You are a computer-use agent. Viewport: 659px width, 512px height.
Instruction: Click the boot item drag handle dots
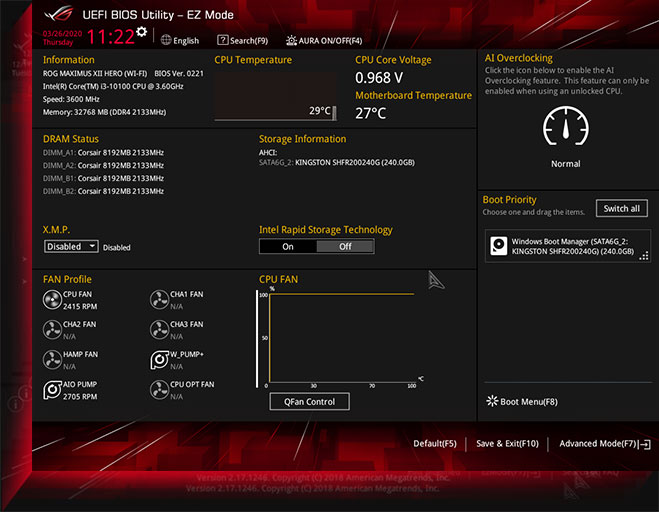point(643,256)
